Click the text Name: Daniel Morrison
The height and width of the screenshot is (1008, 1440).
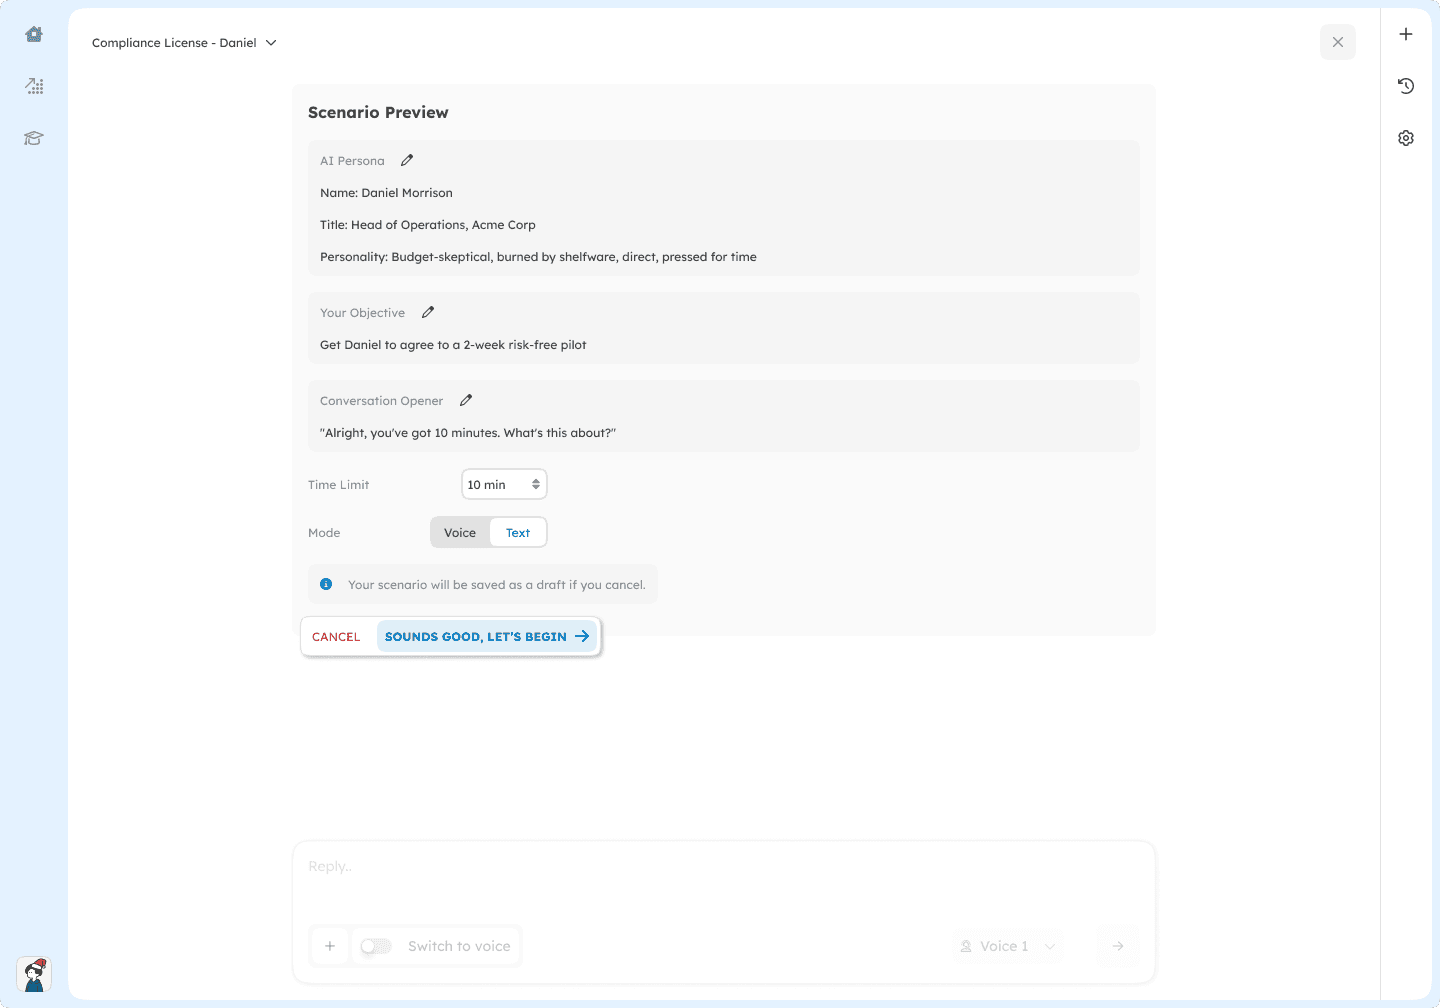(386, 193)
